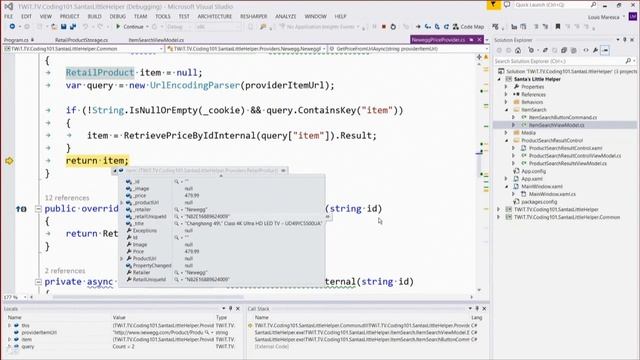This screenshot has width=640, height=360.
Task: Toggle auto-hide pin on Solution Explorer
Action: 624,40
